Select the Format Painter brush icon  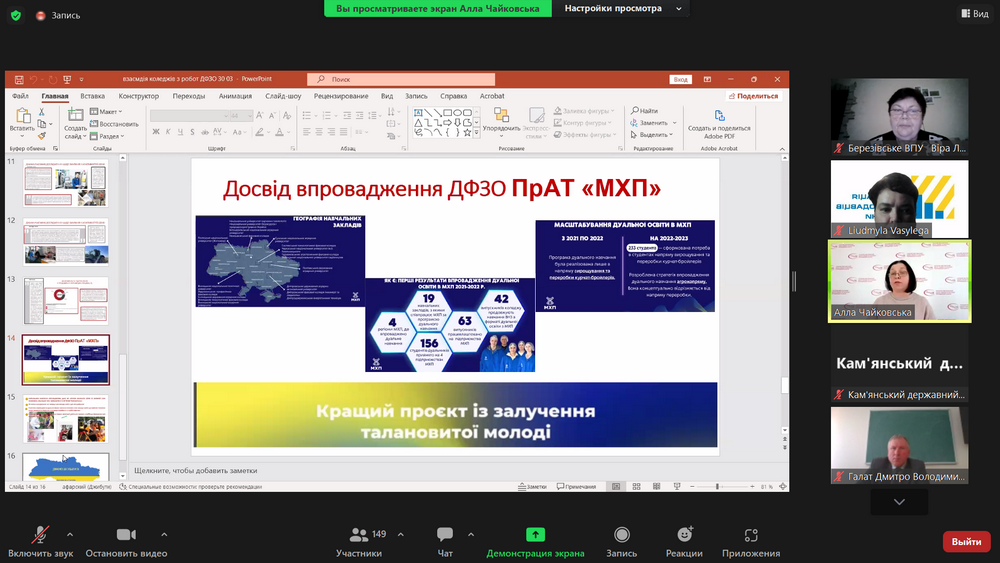41,136
